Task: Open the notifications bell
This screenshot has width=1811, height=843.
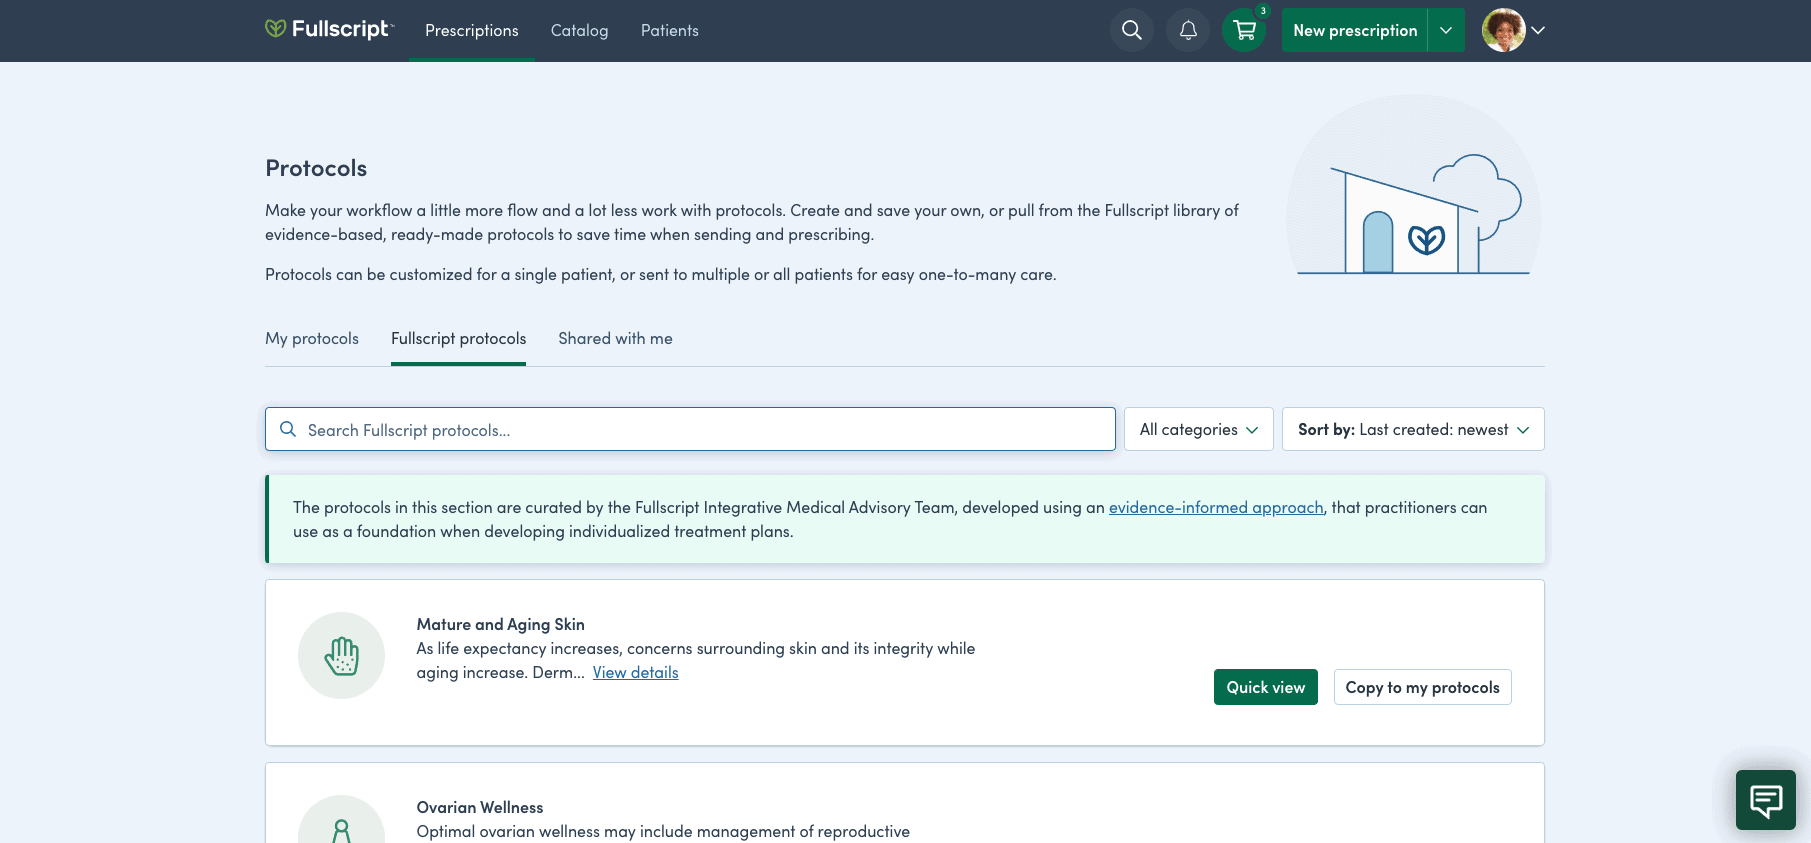Action: point(1188,30)
